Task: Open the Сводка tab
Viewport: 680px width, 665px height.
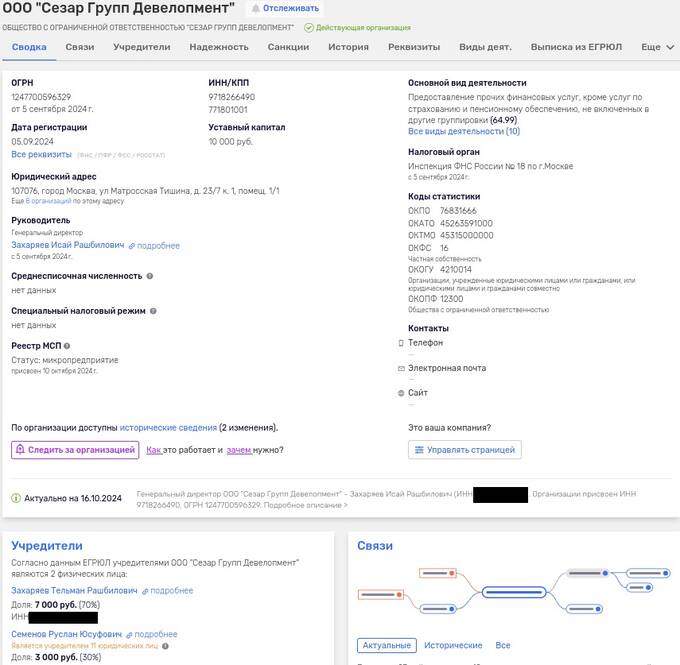Action: [29, 47]
